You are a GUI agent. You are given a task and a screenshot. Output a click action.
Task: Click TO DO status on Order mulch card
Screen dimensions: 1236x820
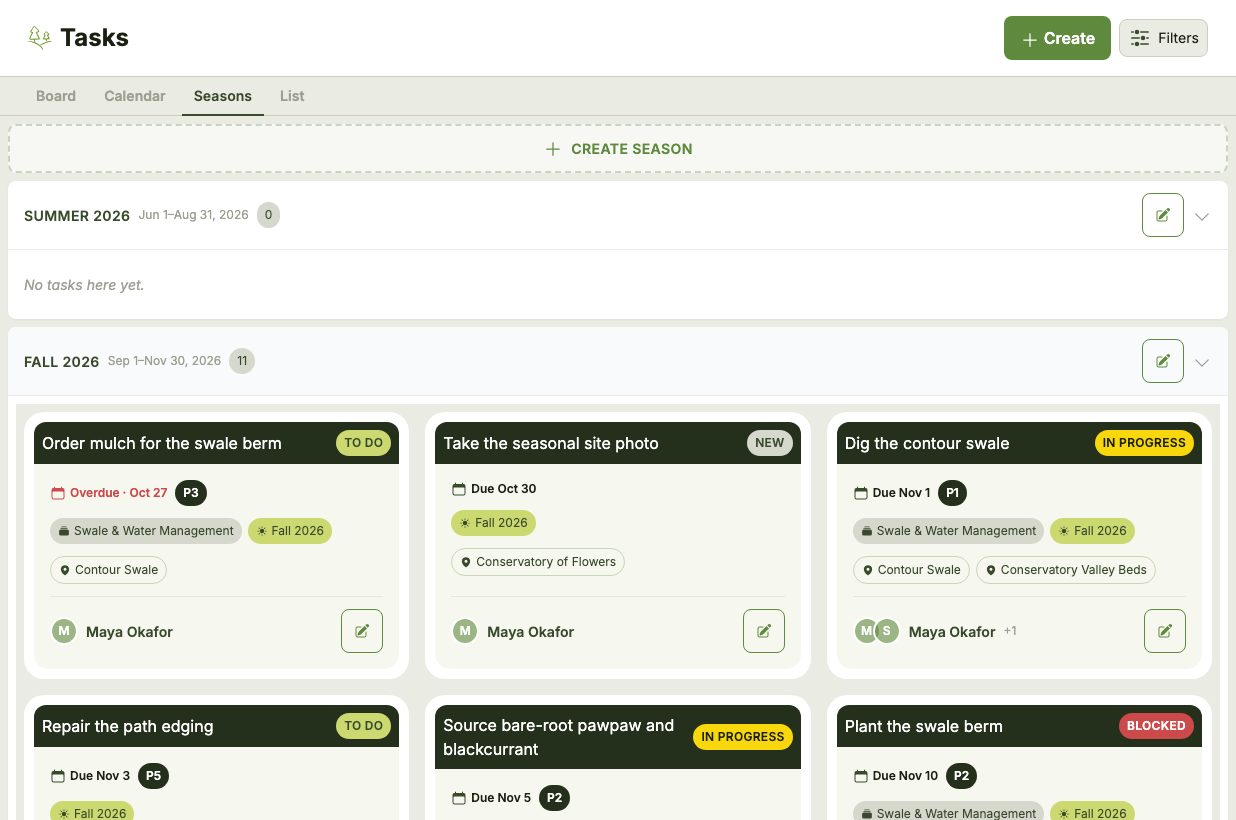pos(363,443)
